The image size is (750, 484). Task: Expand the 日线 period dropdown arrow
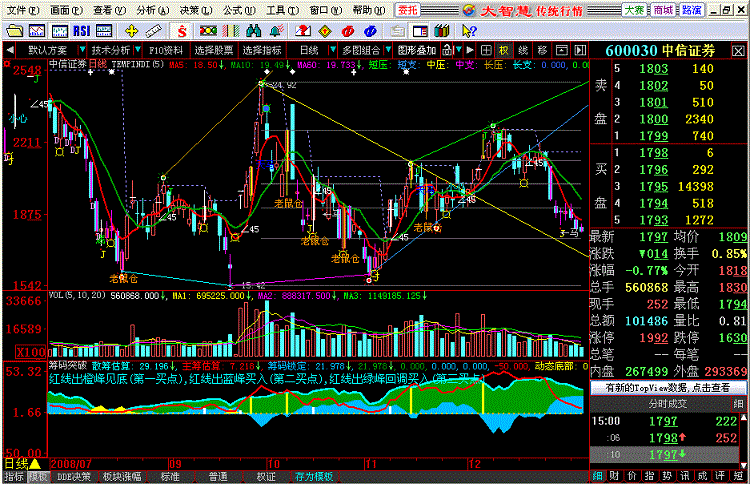pyautogui.click(x=332, y=50)
